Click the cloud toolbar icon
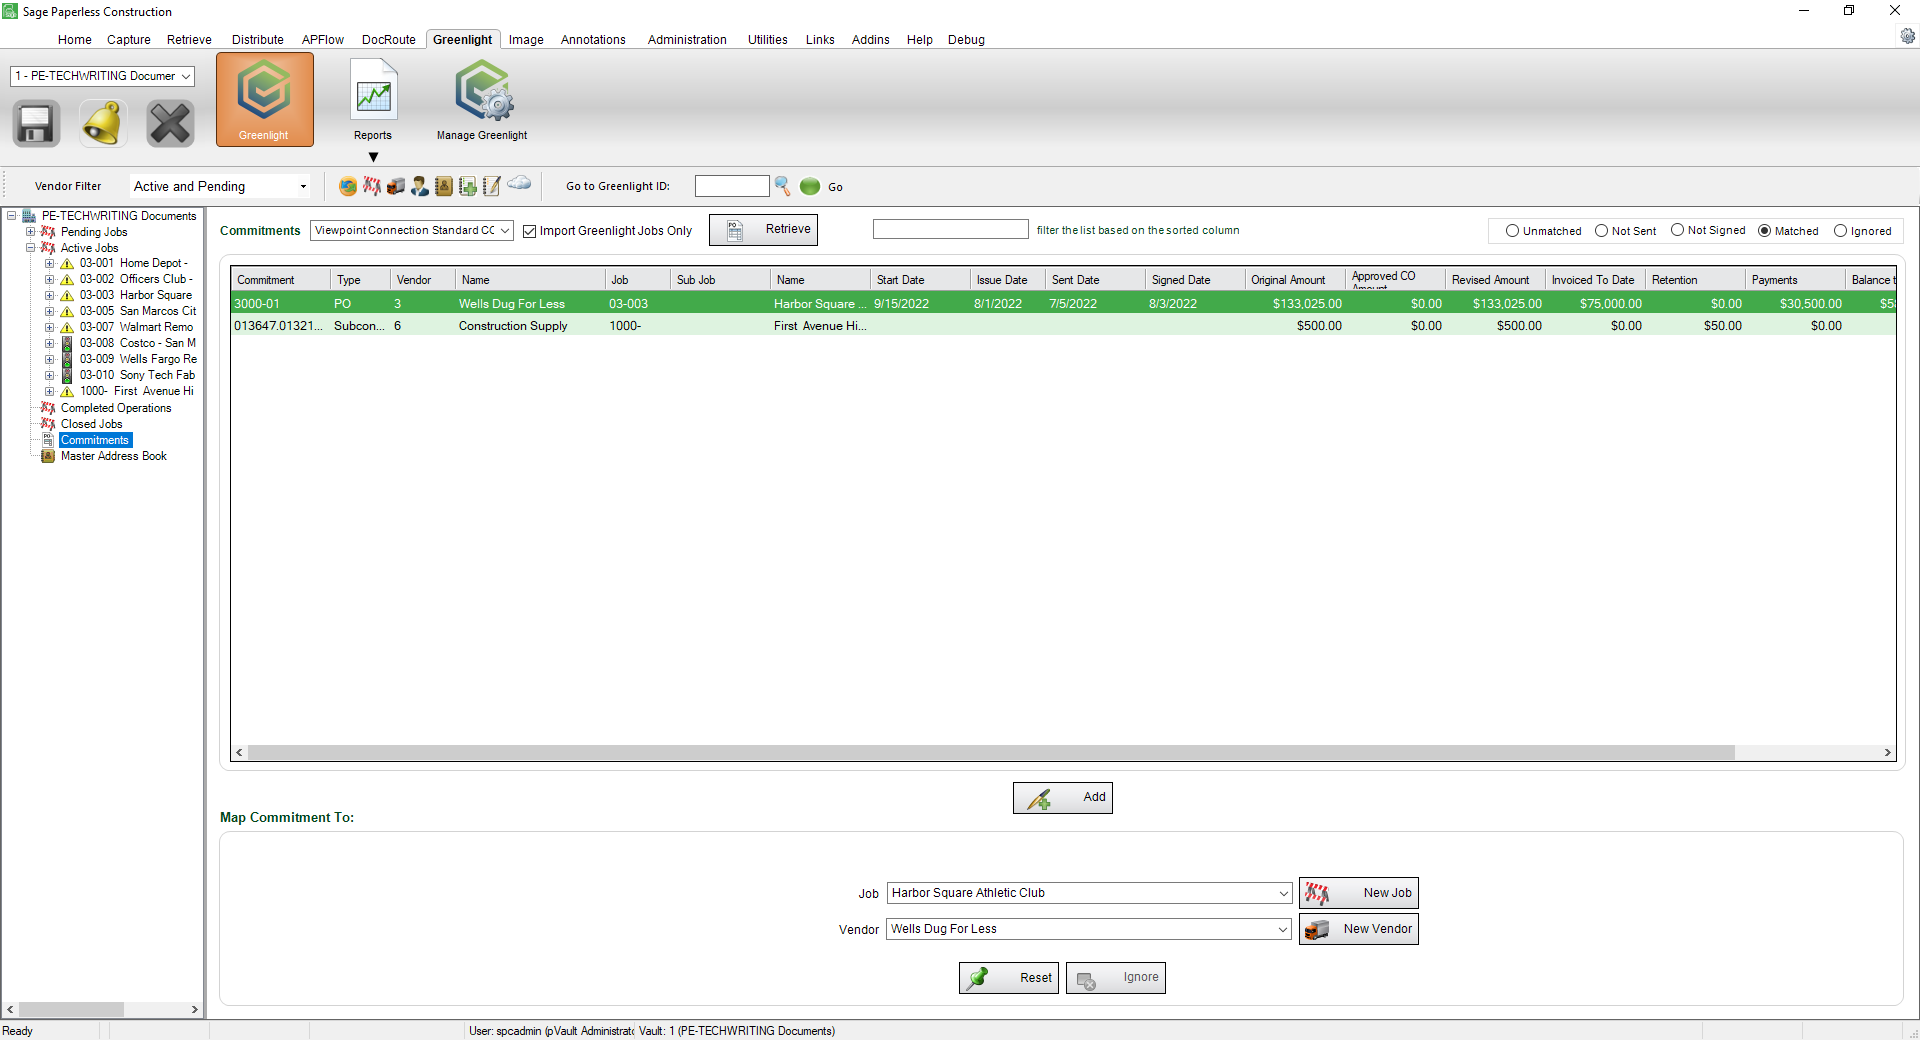Screen dimensions: 1920x1040 [519, 183]
